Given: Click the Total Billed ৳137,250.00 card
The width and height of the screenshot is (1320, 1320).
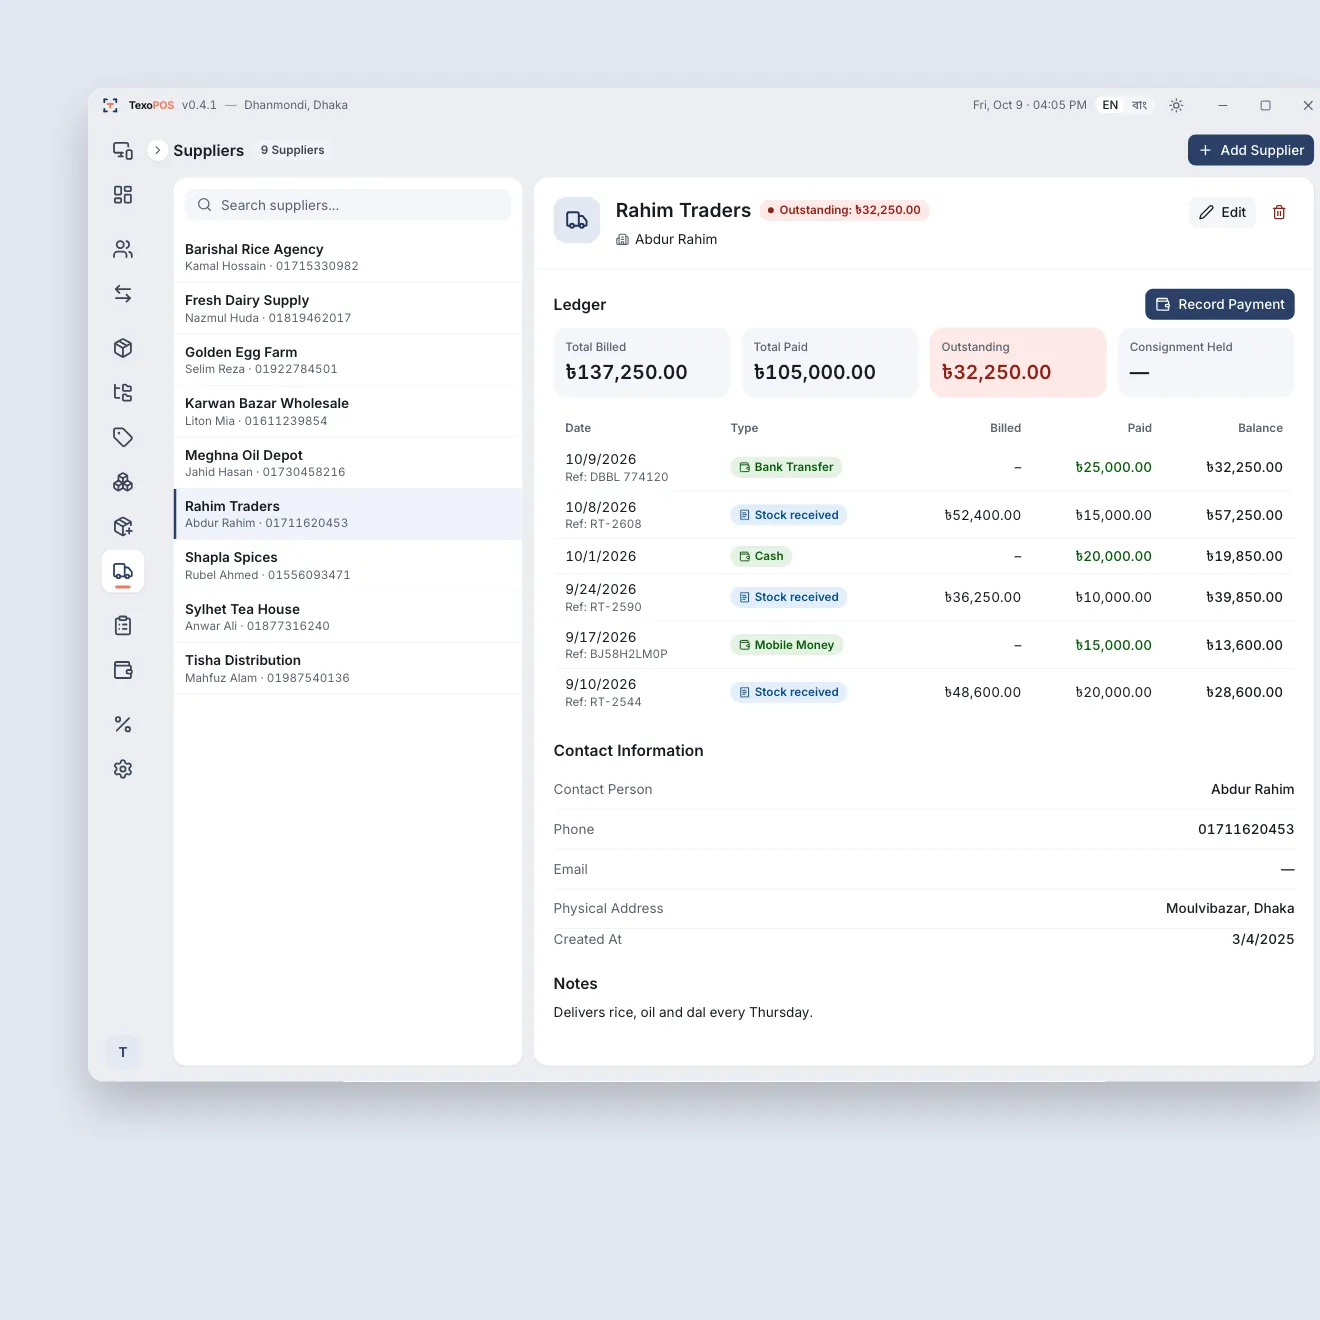Looking at the screenshot, I should 642,362.
